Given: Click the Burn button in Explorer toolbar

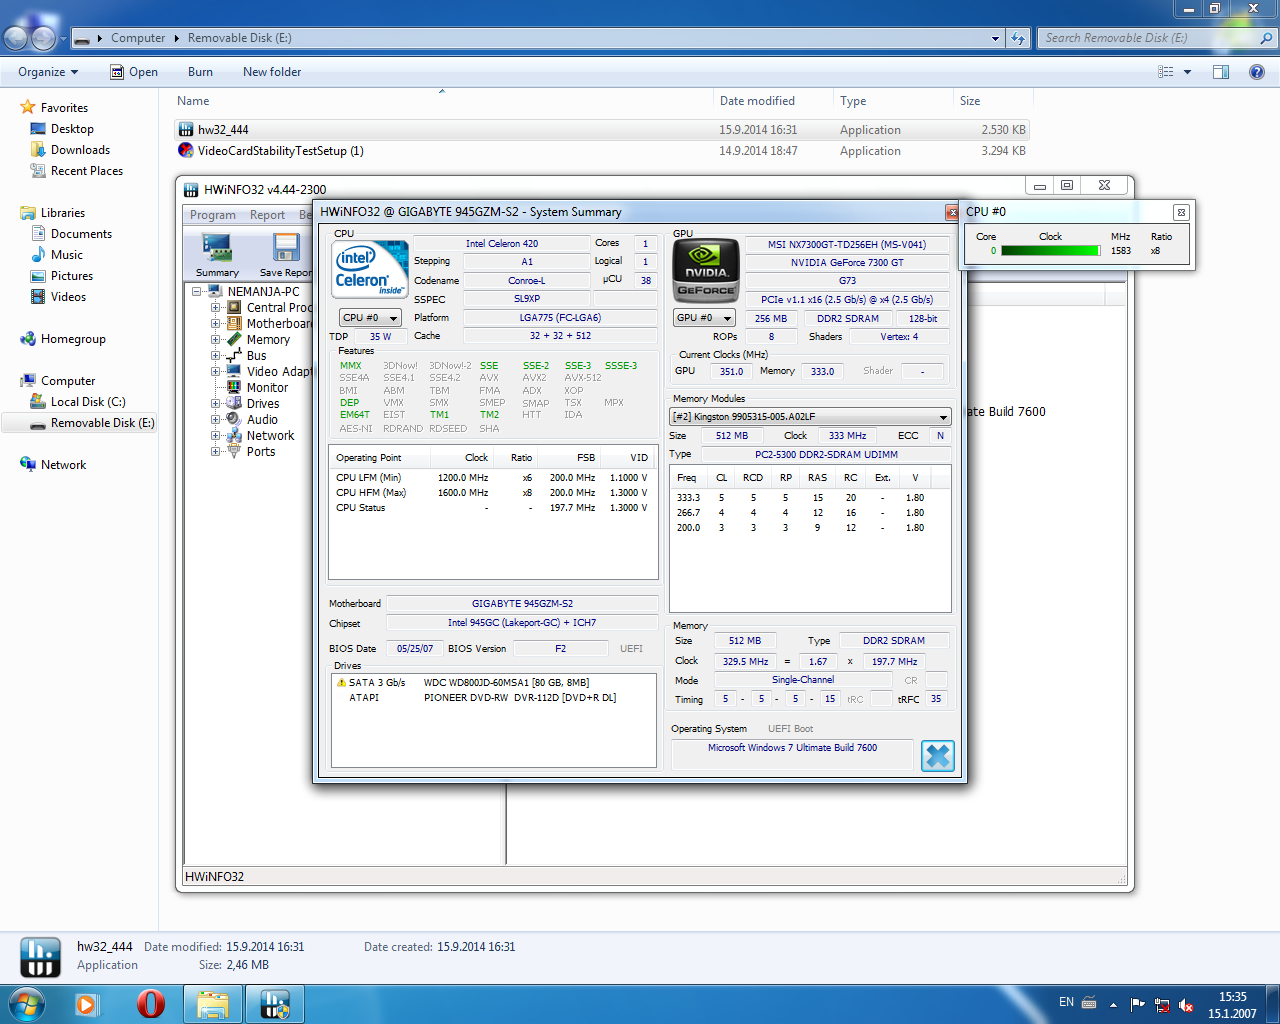Looking at the screenshot, I should (200, 72).
